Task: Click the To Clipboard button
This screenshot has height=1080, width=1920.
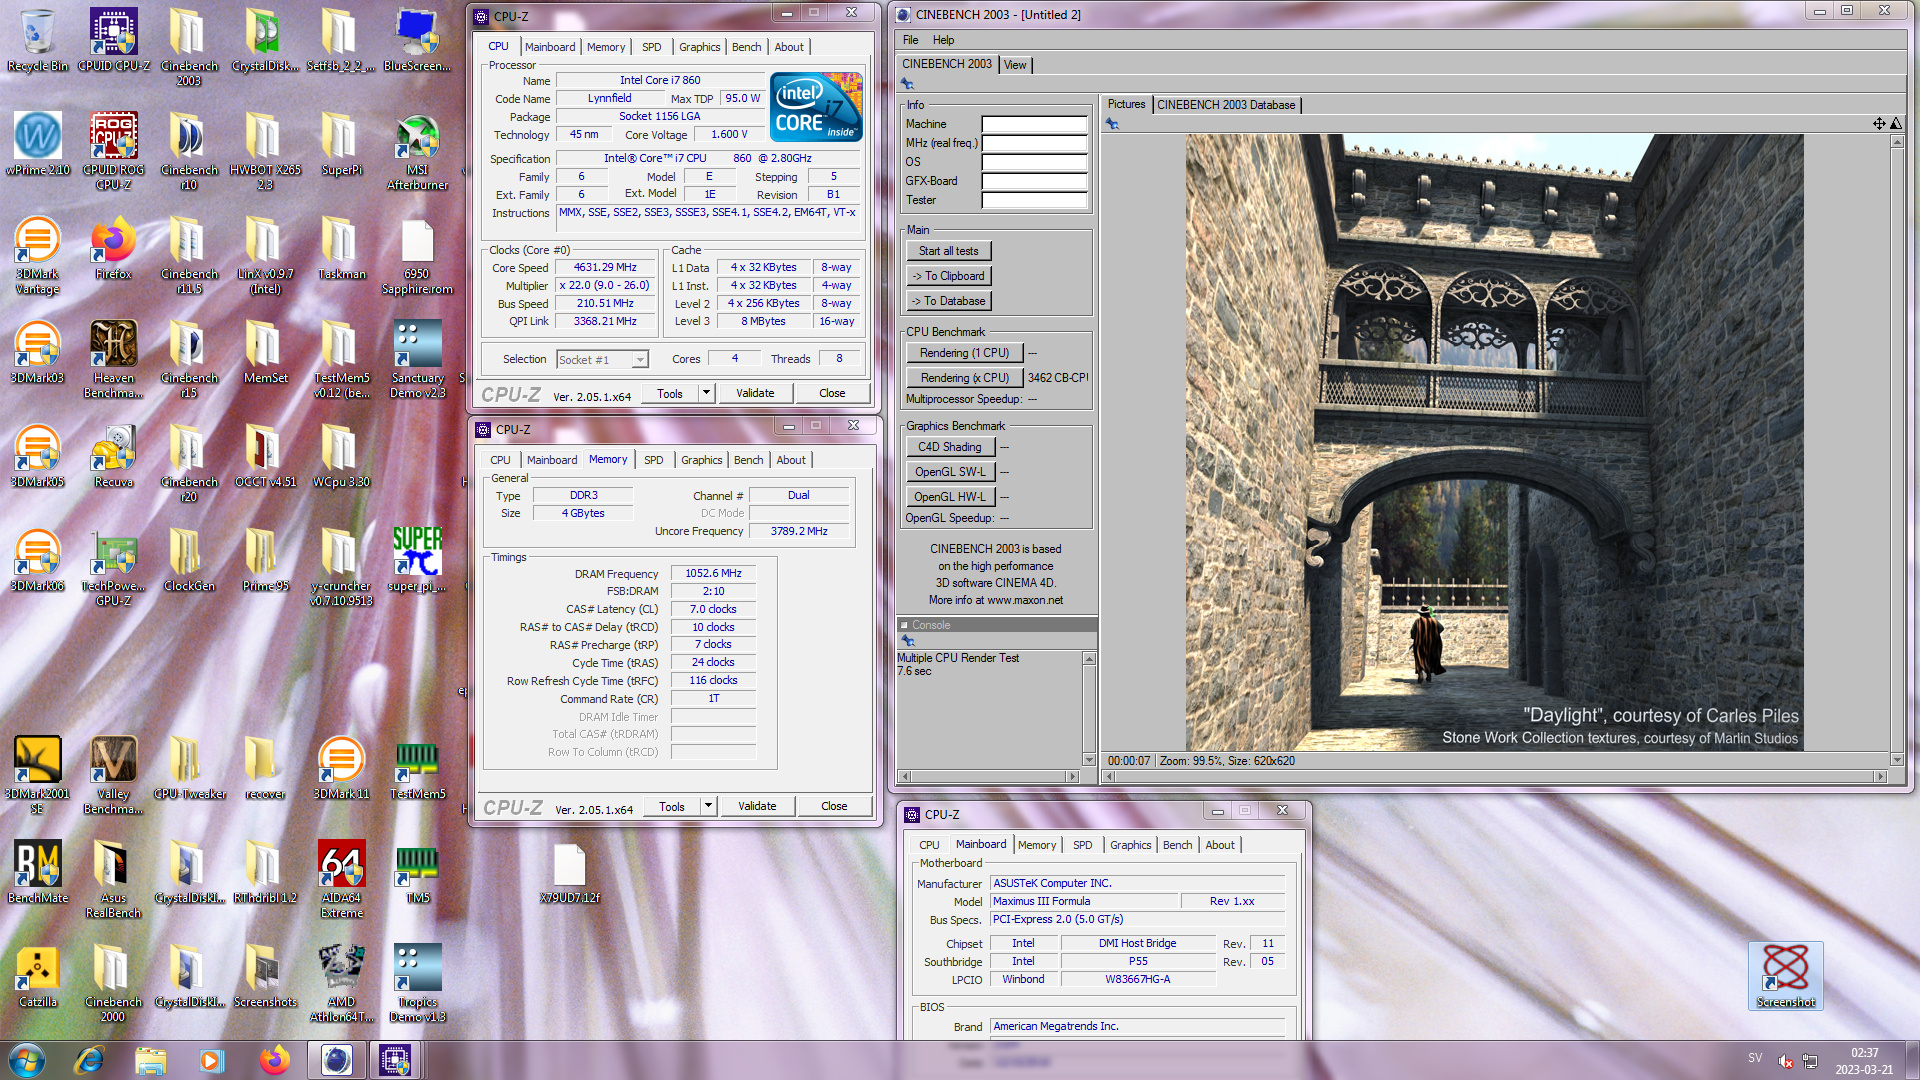Action: click(x=948, y=276)
